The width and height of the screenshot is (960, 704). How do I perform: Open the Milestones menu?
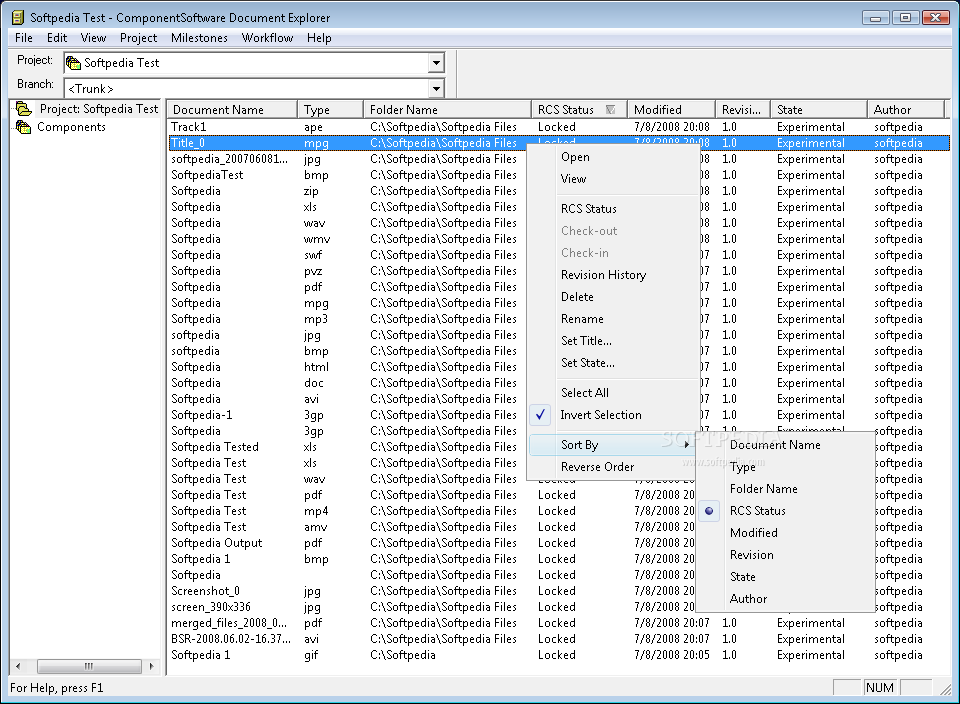(x=199, y=38)
